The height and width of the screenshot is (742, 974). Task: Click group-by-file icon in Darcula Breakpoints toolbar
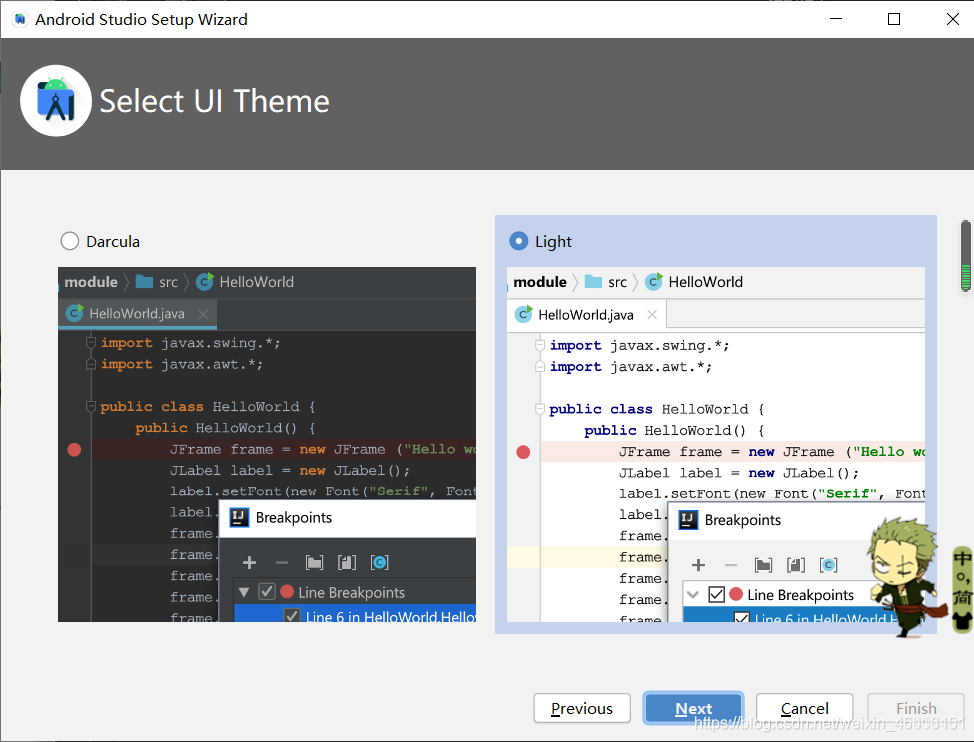pos(347,563)
